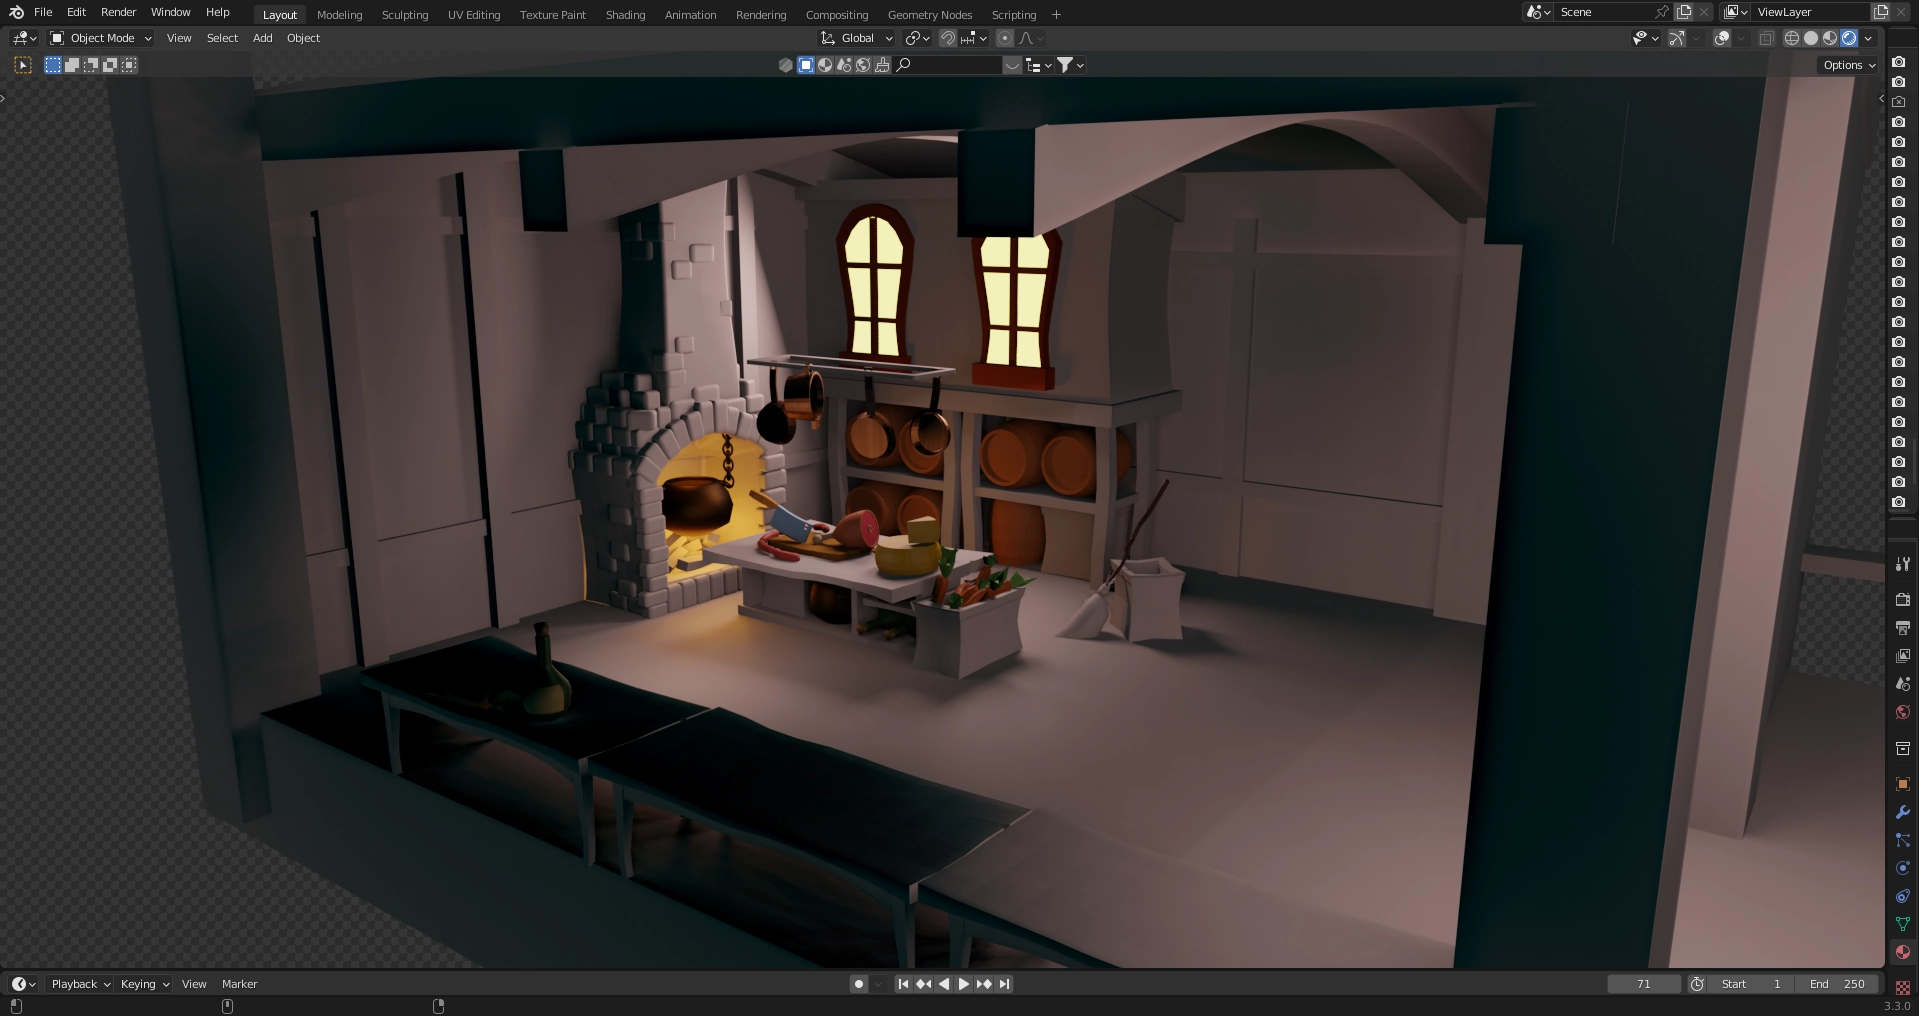The width and height of the screenshot is (1920, 1016).
Task: Open the Output properties printer tab
Action: 1902,628
